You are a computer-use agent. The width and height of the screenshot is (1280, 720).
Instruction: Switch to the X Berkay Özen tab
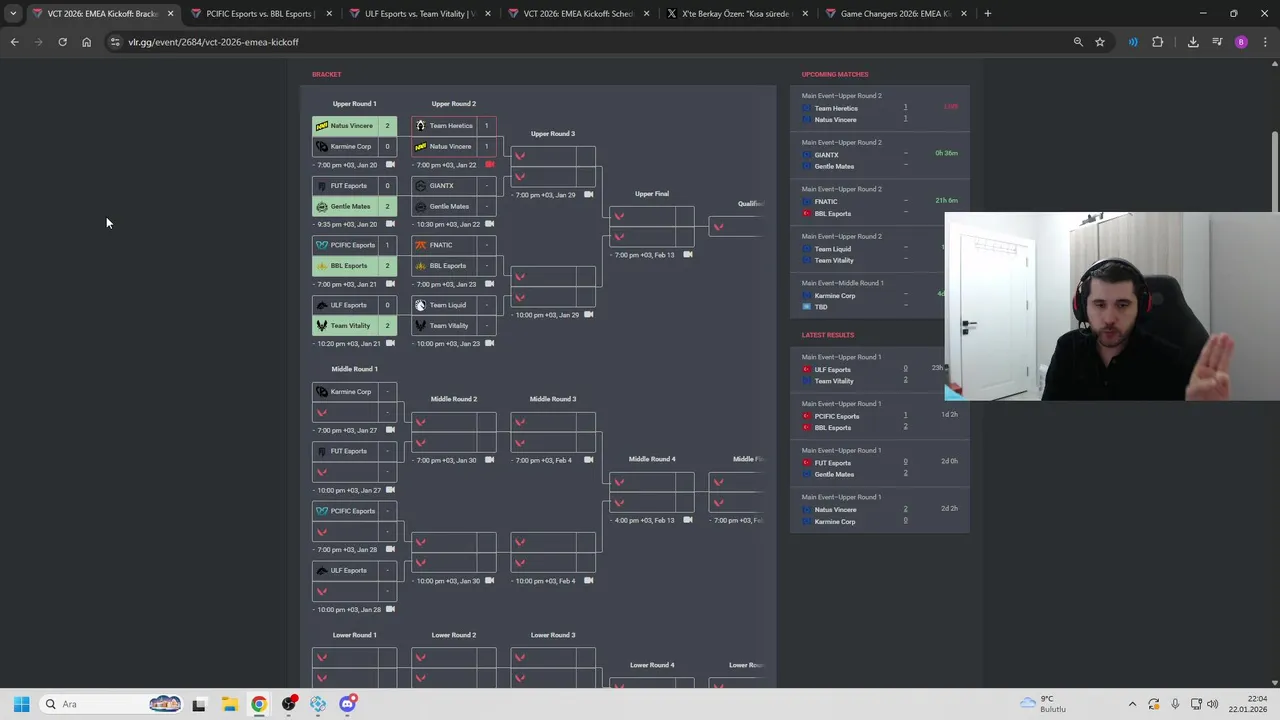[736, 14]
